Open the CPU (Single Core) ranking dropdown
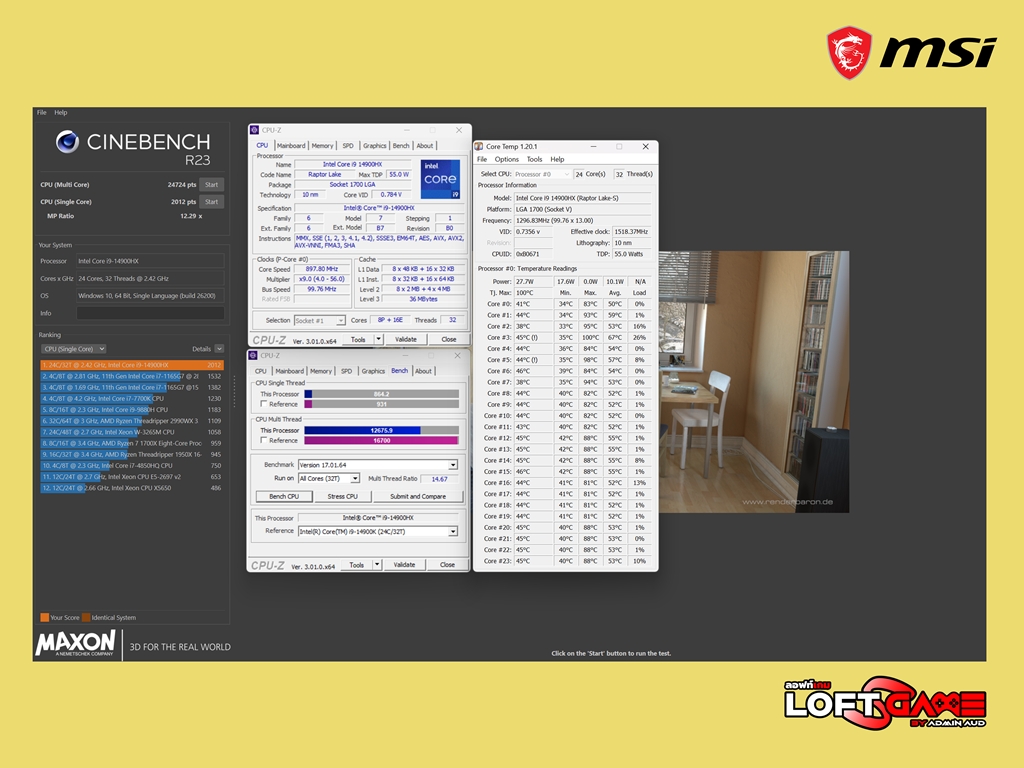Viewport: 1024px width, 768px height. point(74,349)
